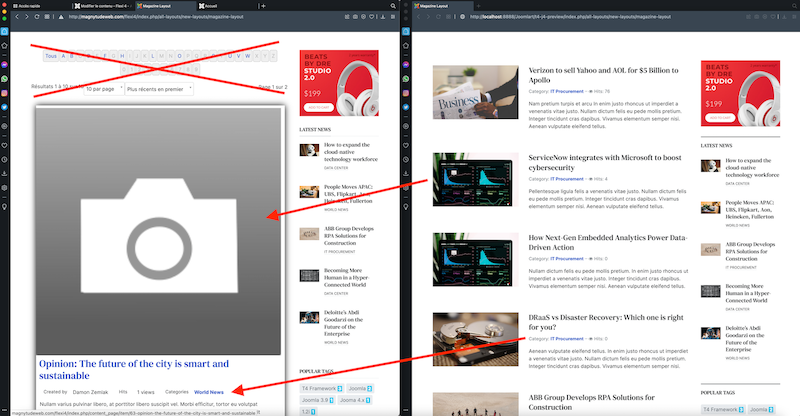This screenshot has width=800, height=416.
Task: Click 'T4 Framework' tag in right window
Action: (x=723, y=409)
